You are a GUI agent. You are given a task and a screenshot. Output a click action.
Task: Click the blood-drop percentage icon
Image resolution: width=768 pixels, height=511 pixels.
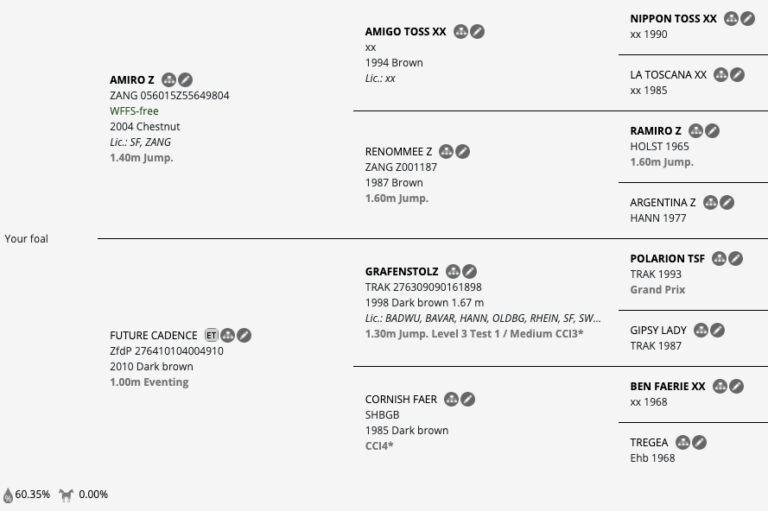[x=8, y=494]
